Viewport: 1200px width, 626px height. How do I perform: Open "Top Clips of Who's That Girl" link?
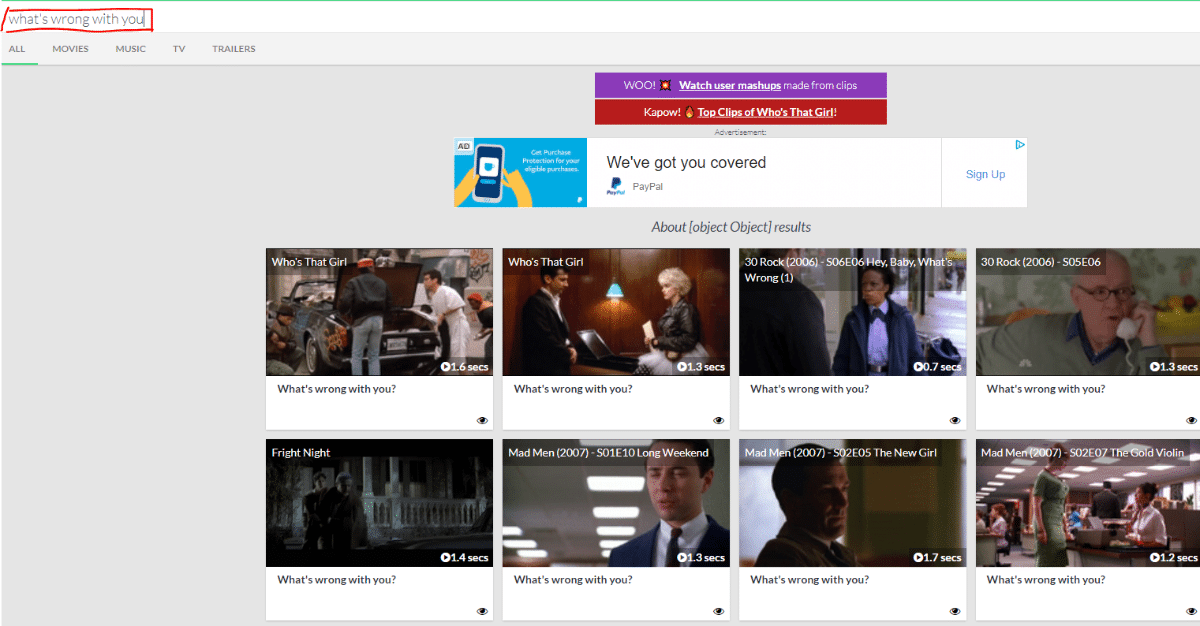coord(765,112)
